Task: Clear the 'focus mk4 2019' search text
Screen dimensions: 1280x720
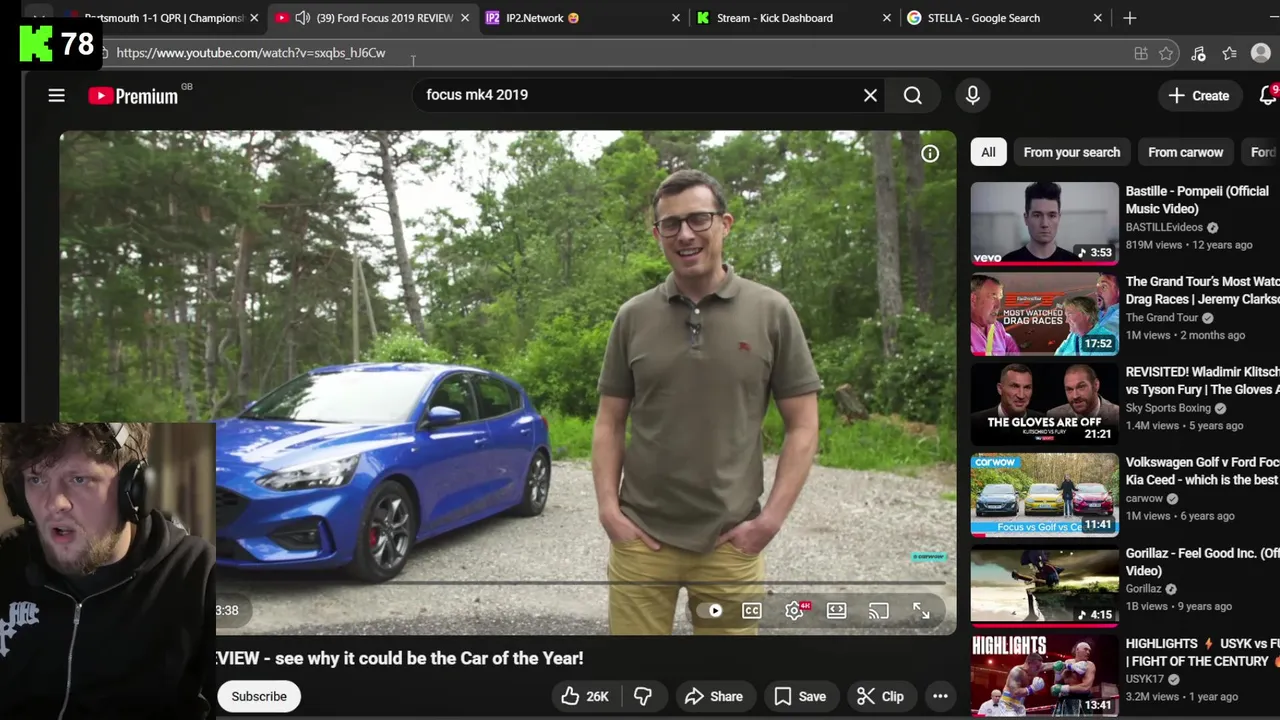Action: [x=870, y=95]
